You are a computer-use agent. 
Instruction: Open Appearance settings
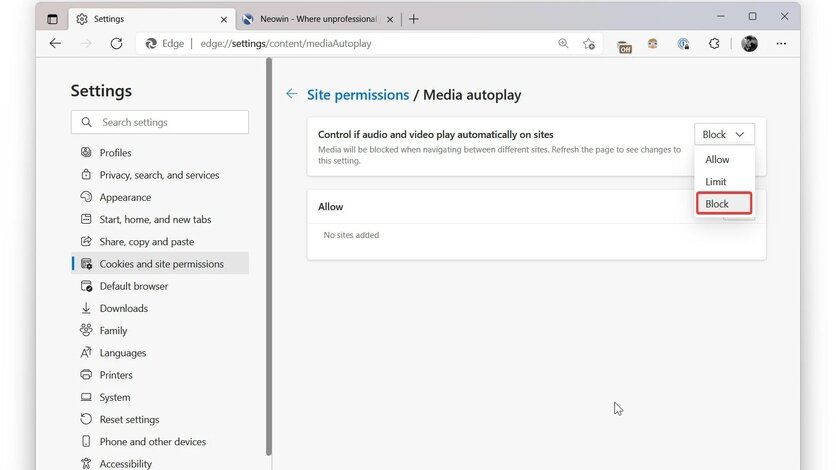pos(160,197)
